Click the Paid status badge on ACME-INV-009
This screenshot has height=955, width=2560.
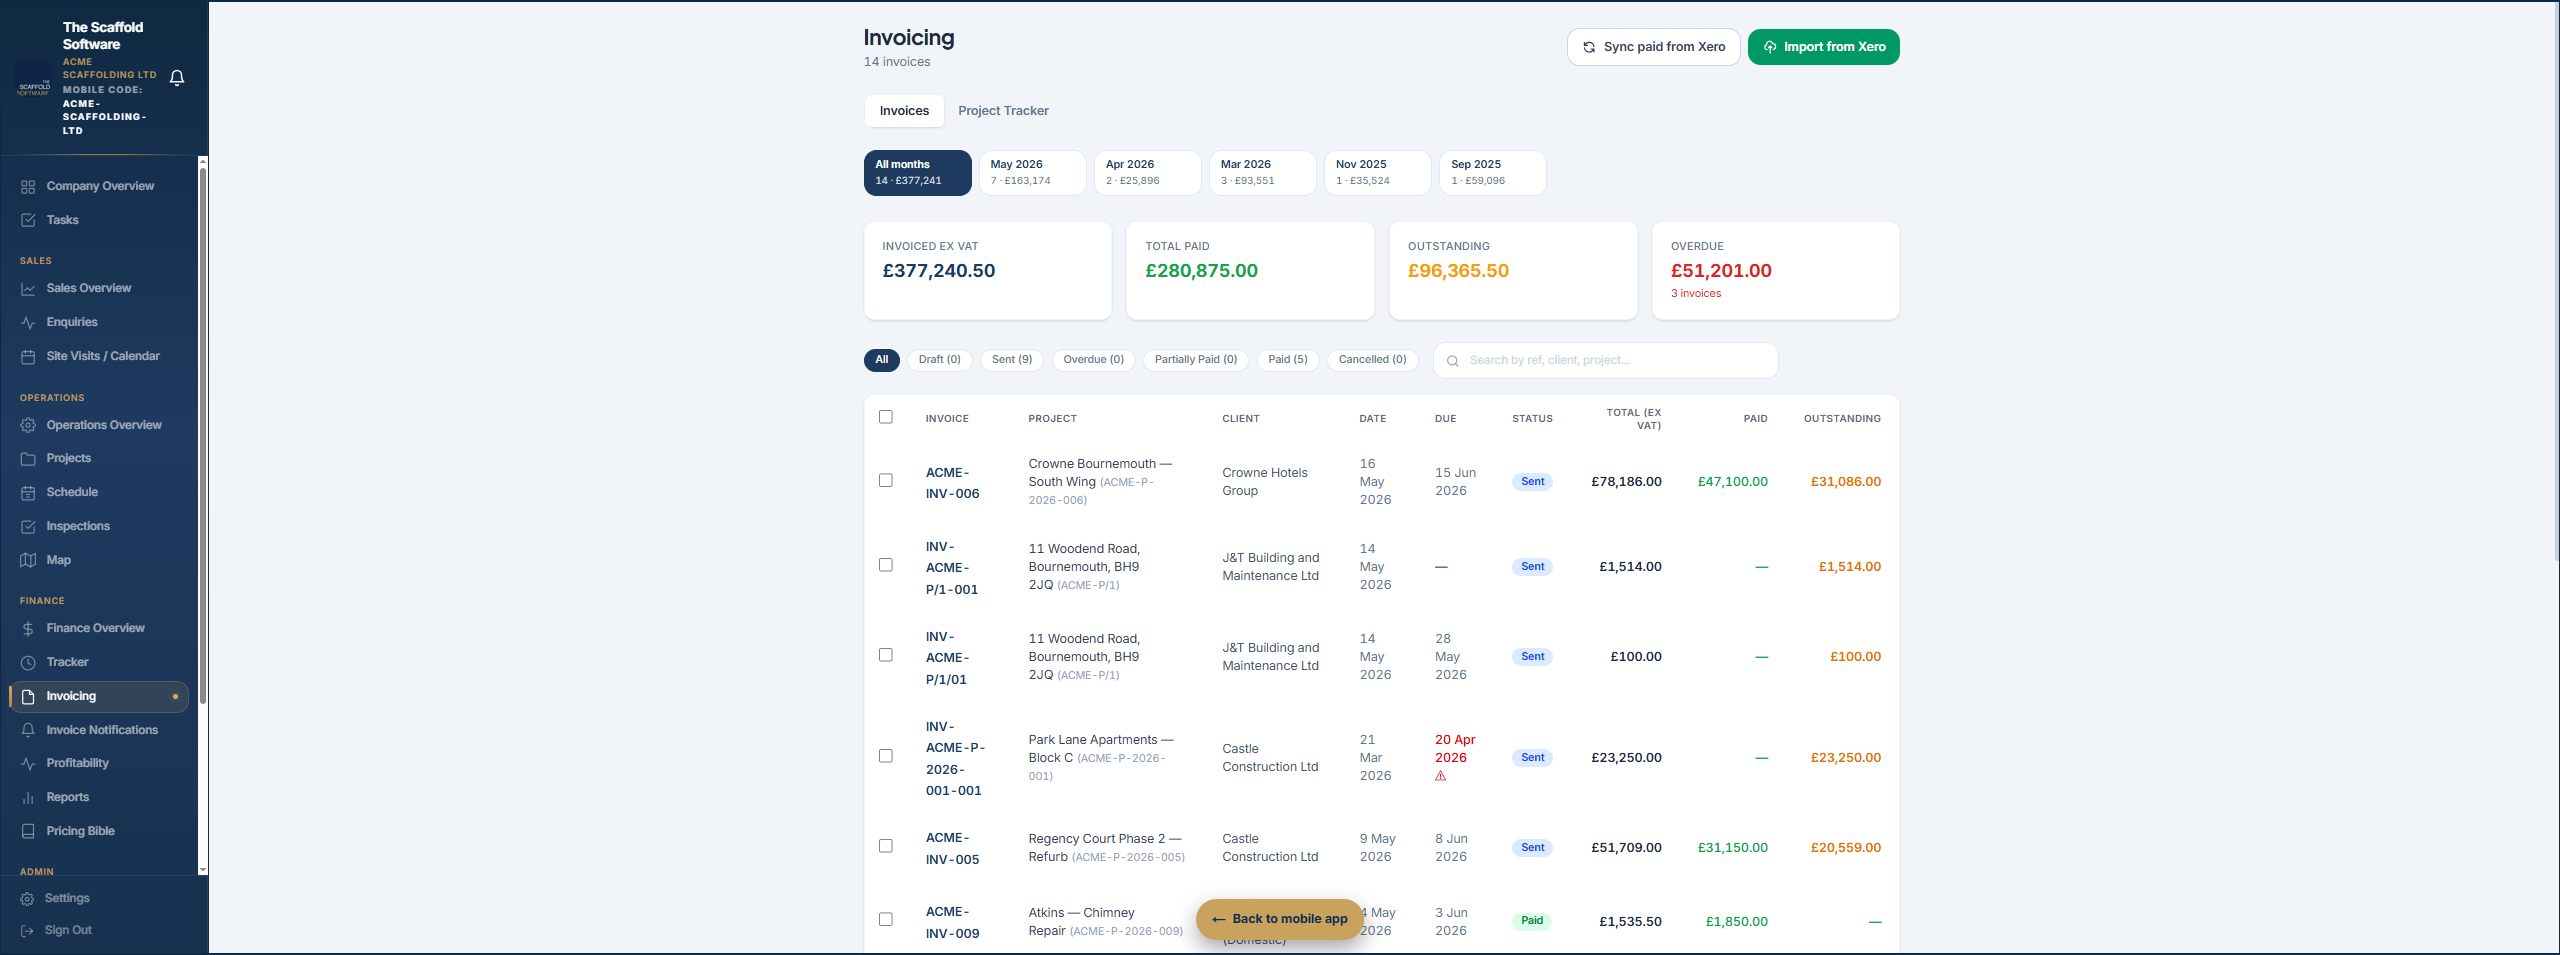1532,921
